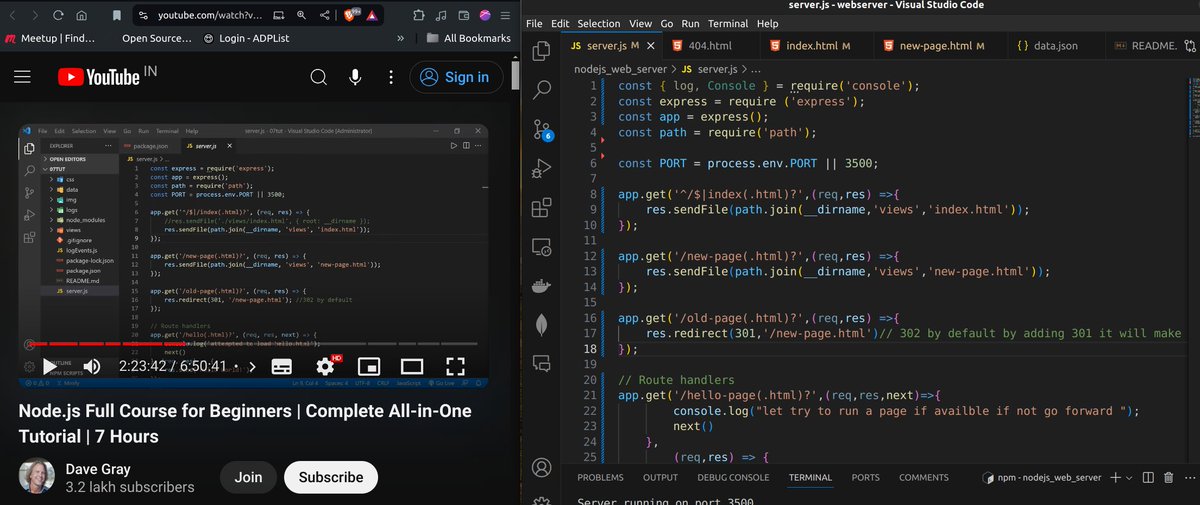Open browser extensions puzzle icon
This screenshot has height=505, width=1200.
click(x=417, y=15)
